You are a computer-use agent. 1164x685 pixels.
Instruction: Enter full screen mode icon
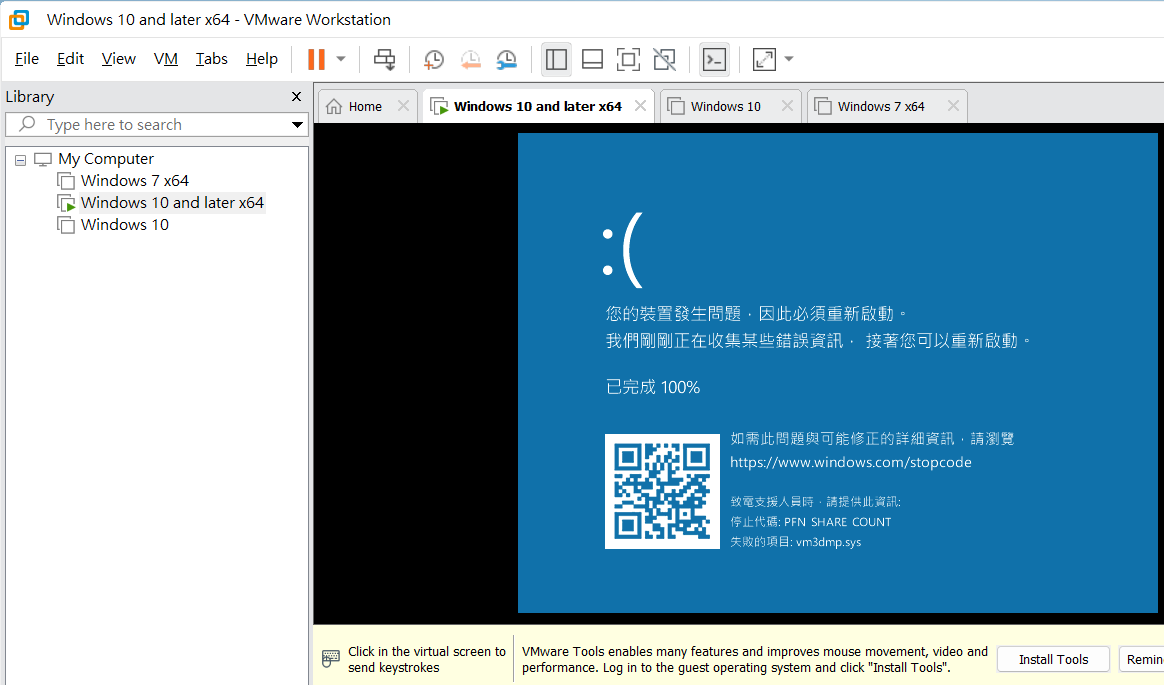pyautogui.click(x=628, y=59)
